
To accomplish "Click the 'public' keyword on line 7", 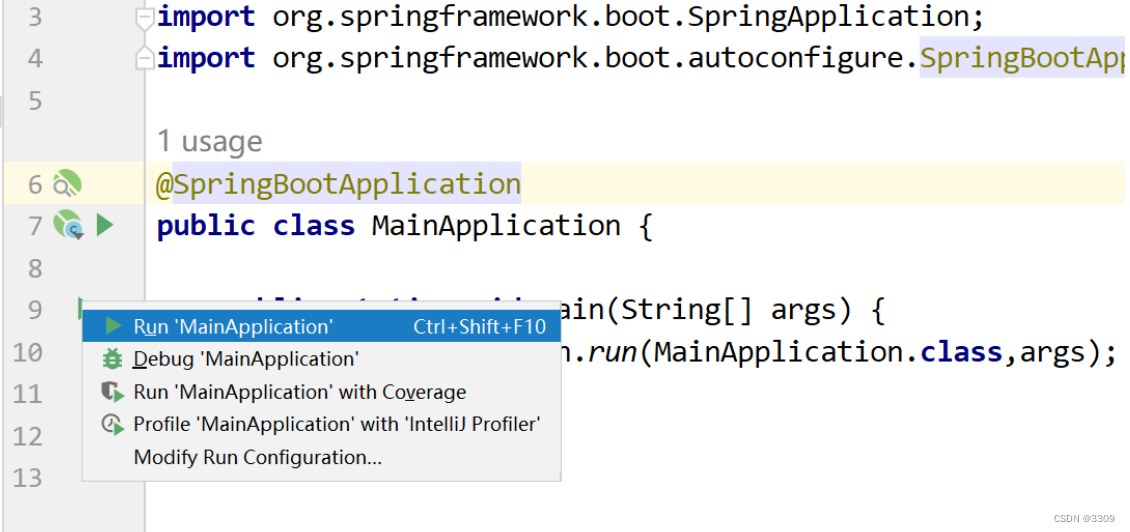I will click(206, 226).
